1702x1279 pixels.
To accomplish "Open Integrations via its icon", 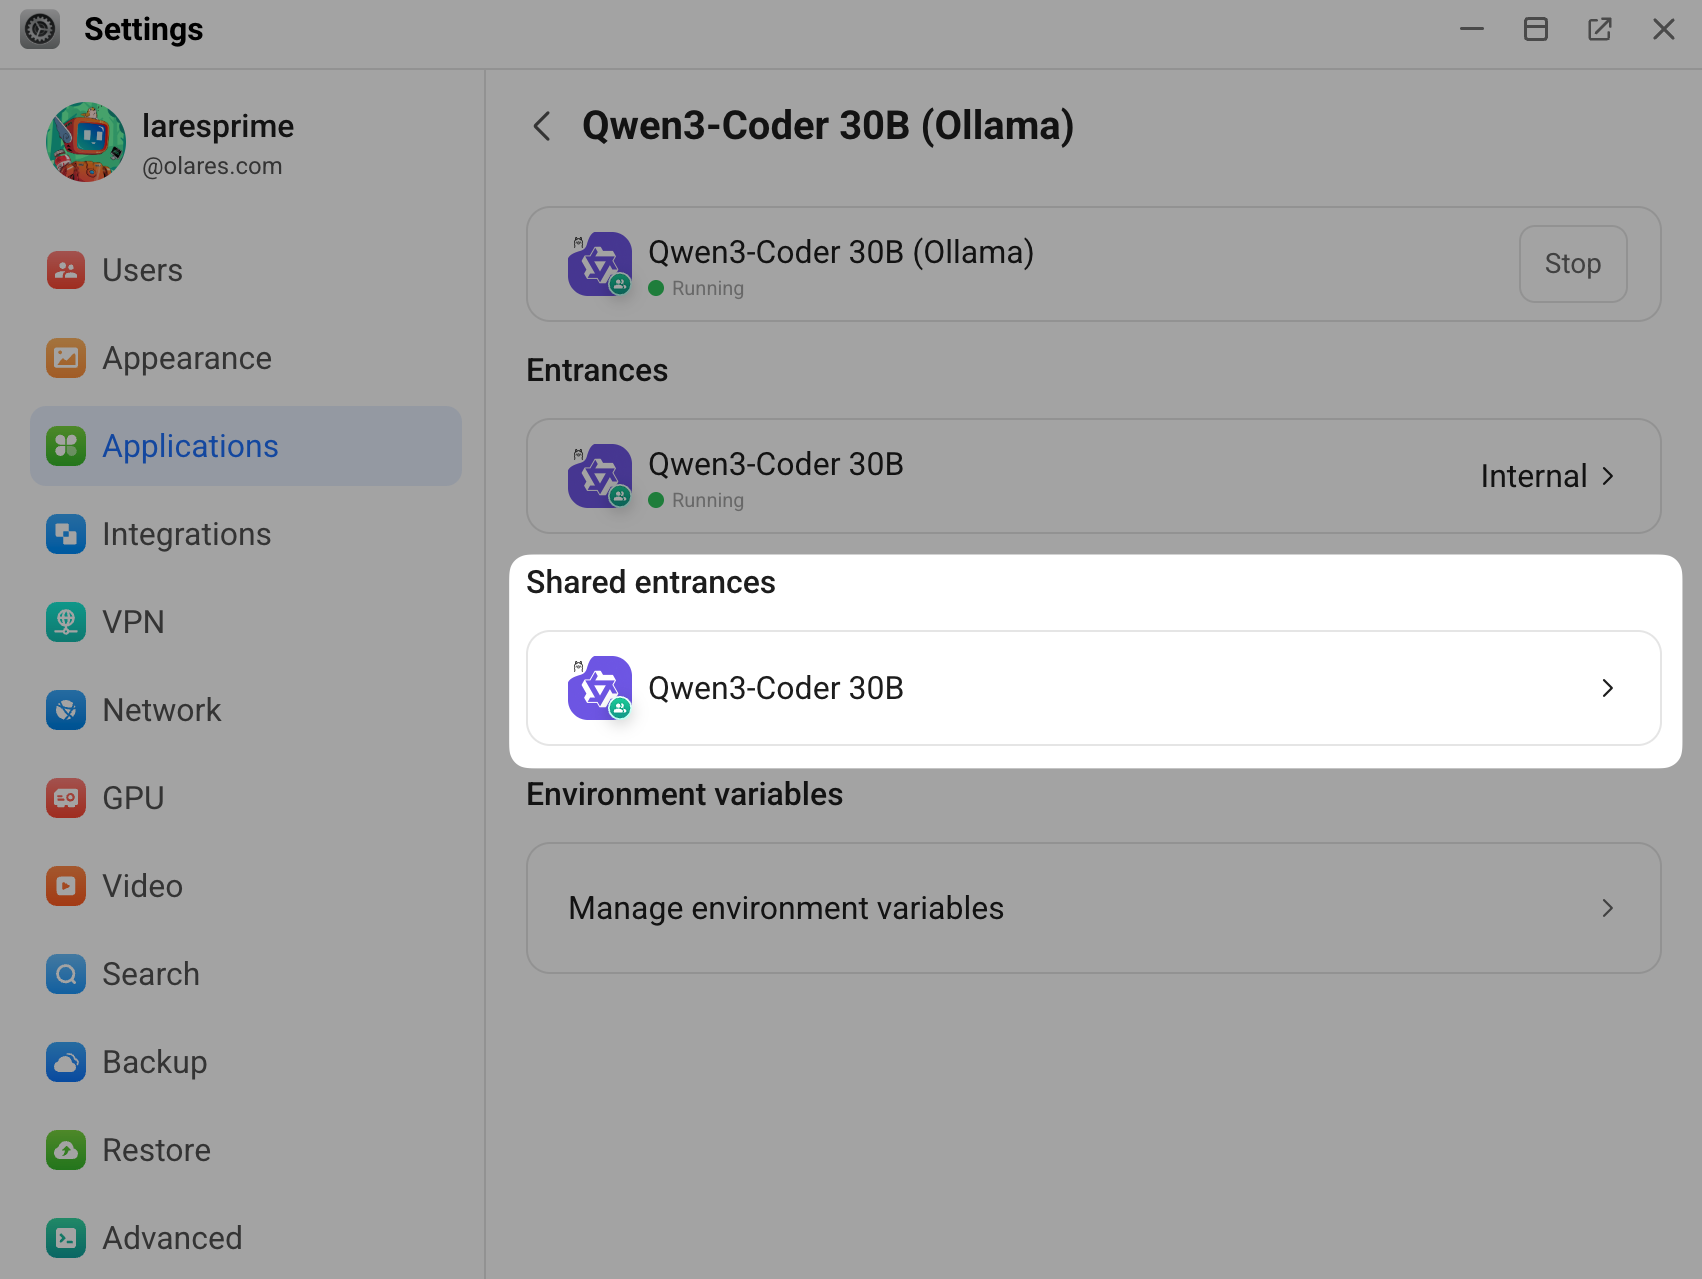I will pos(66,534).
